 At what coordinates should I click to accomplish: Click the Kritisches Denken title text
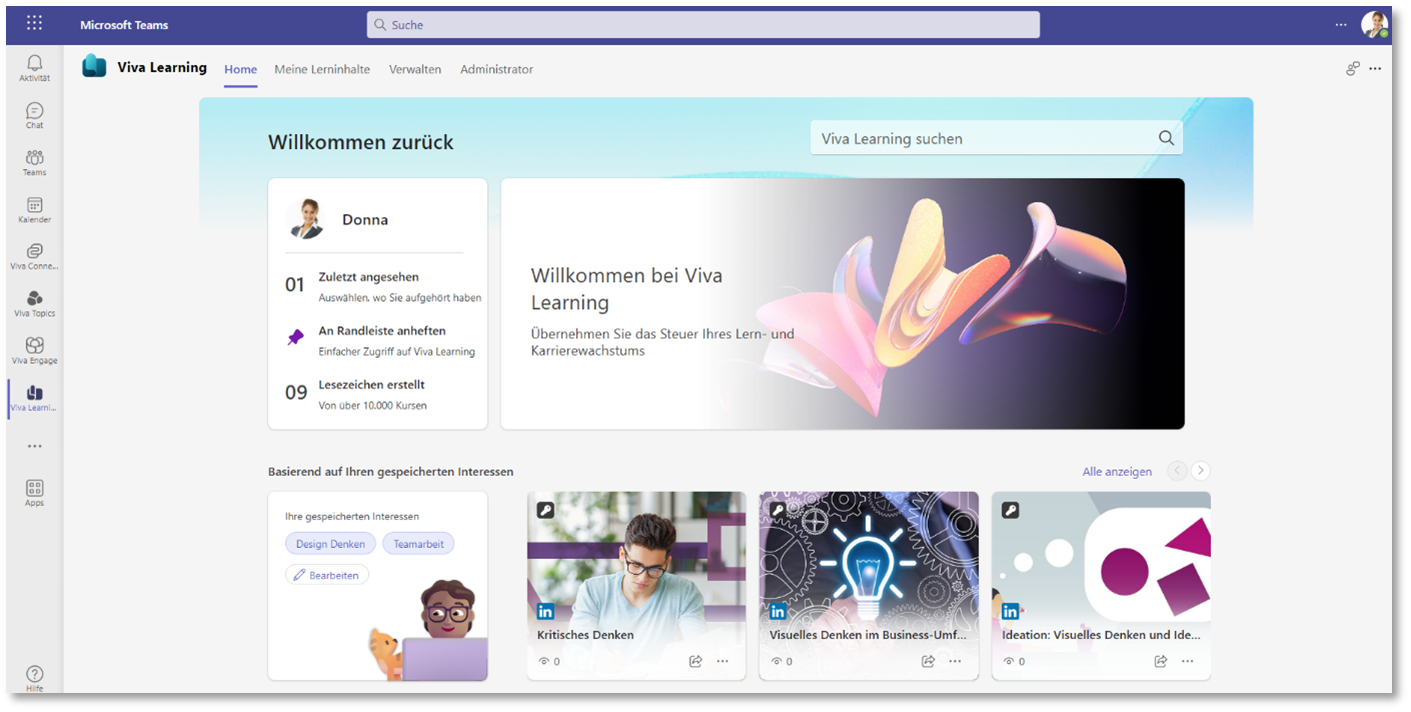pos(585,635)
